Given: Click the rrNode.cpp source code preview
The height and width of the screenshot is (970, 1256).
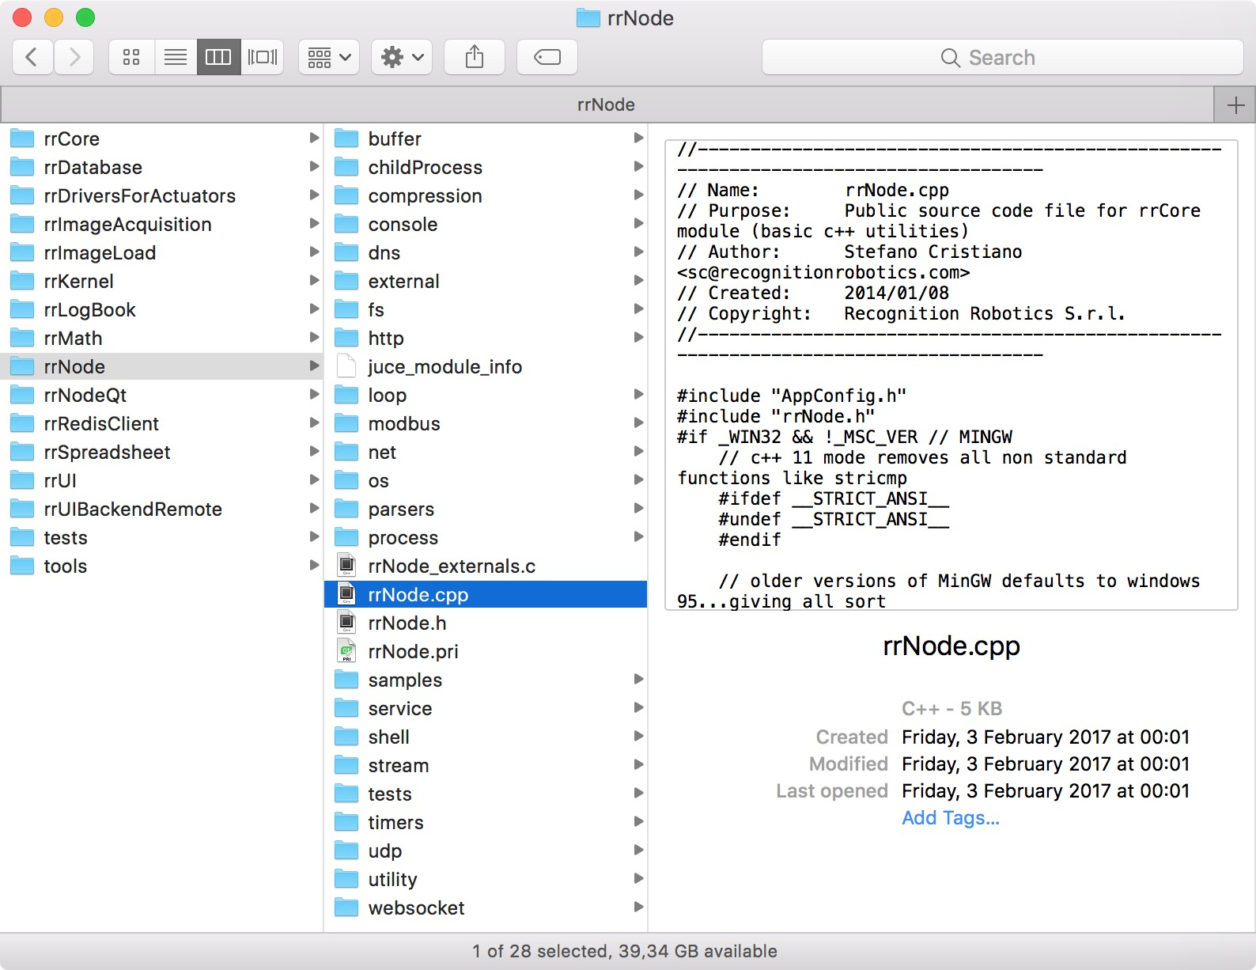Looking at the screenshot, I should click(x=951, y=375).
